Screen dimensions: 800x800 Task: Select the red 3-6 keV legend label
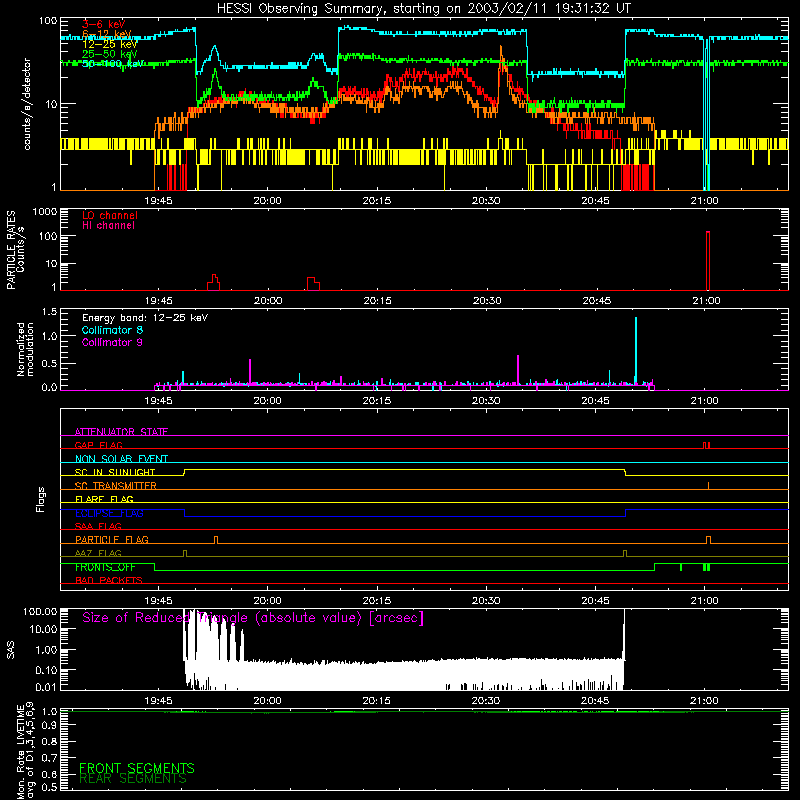(x=104, y=24)
